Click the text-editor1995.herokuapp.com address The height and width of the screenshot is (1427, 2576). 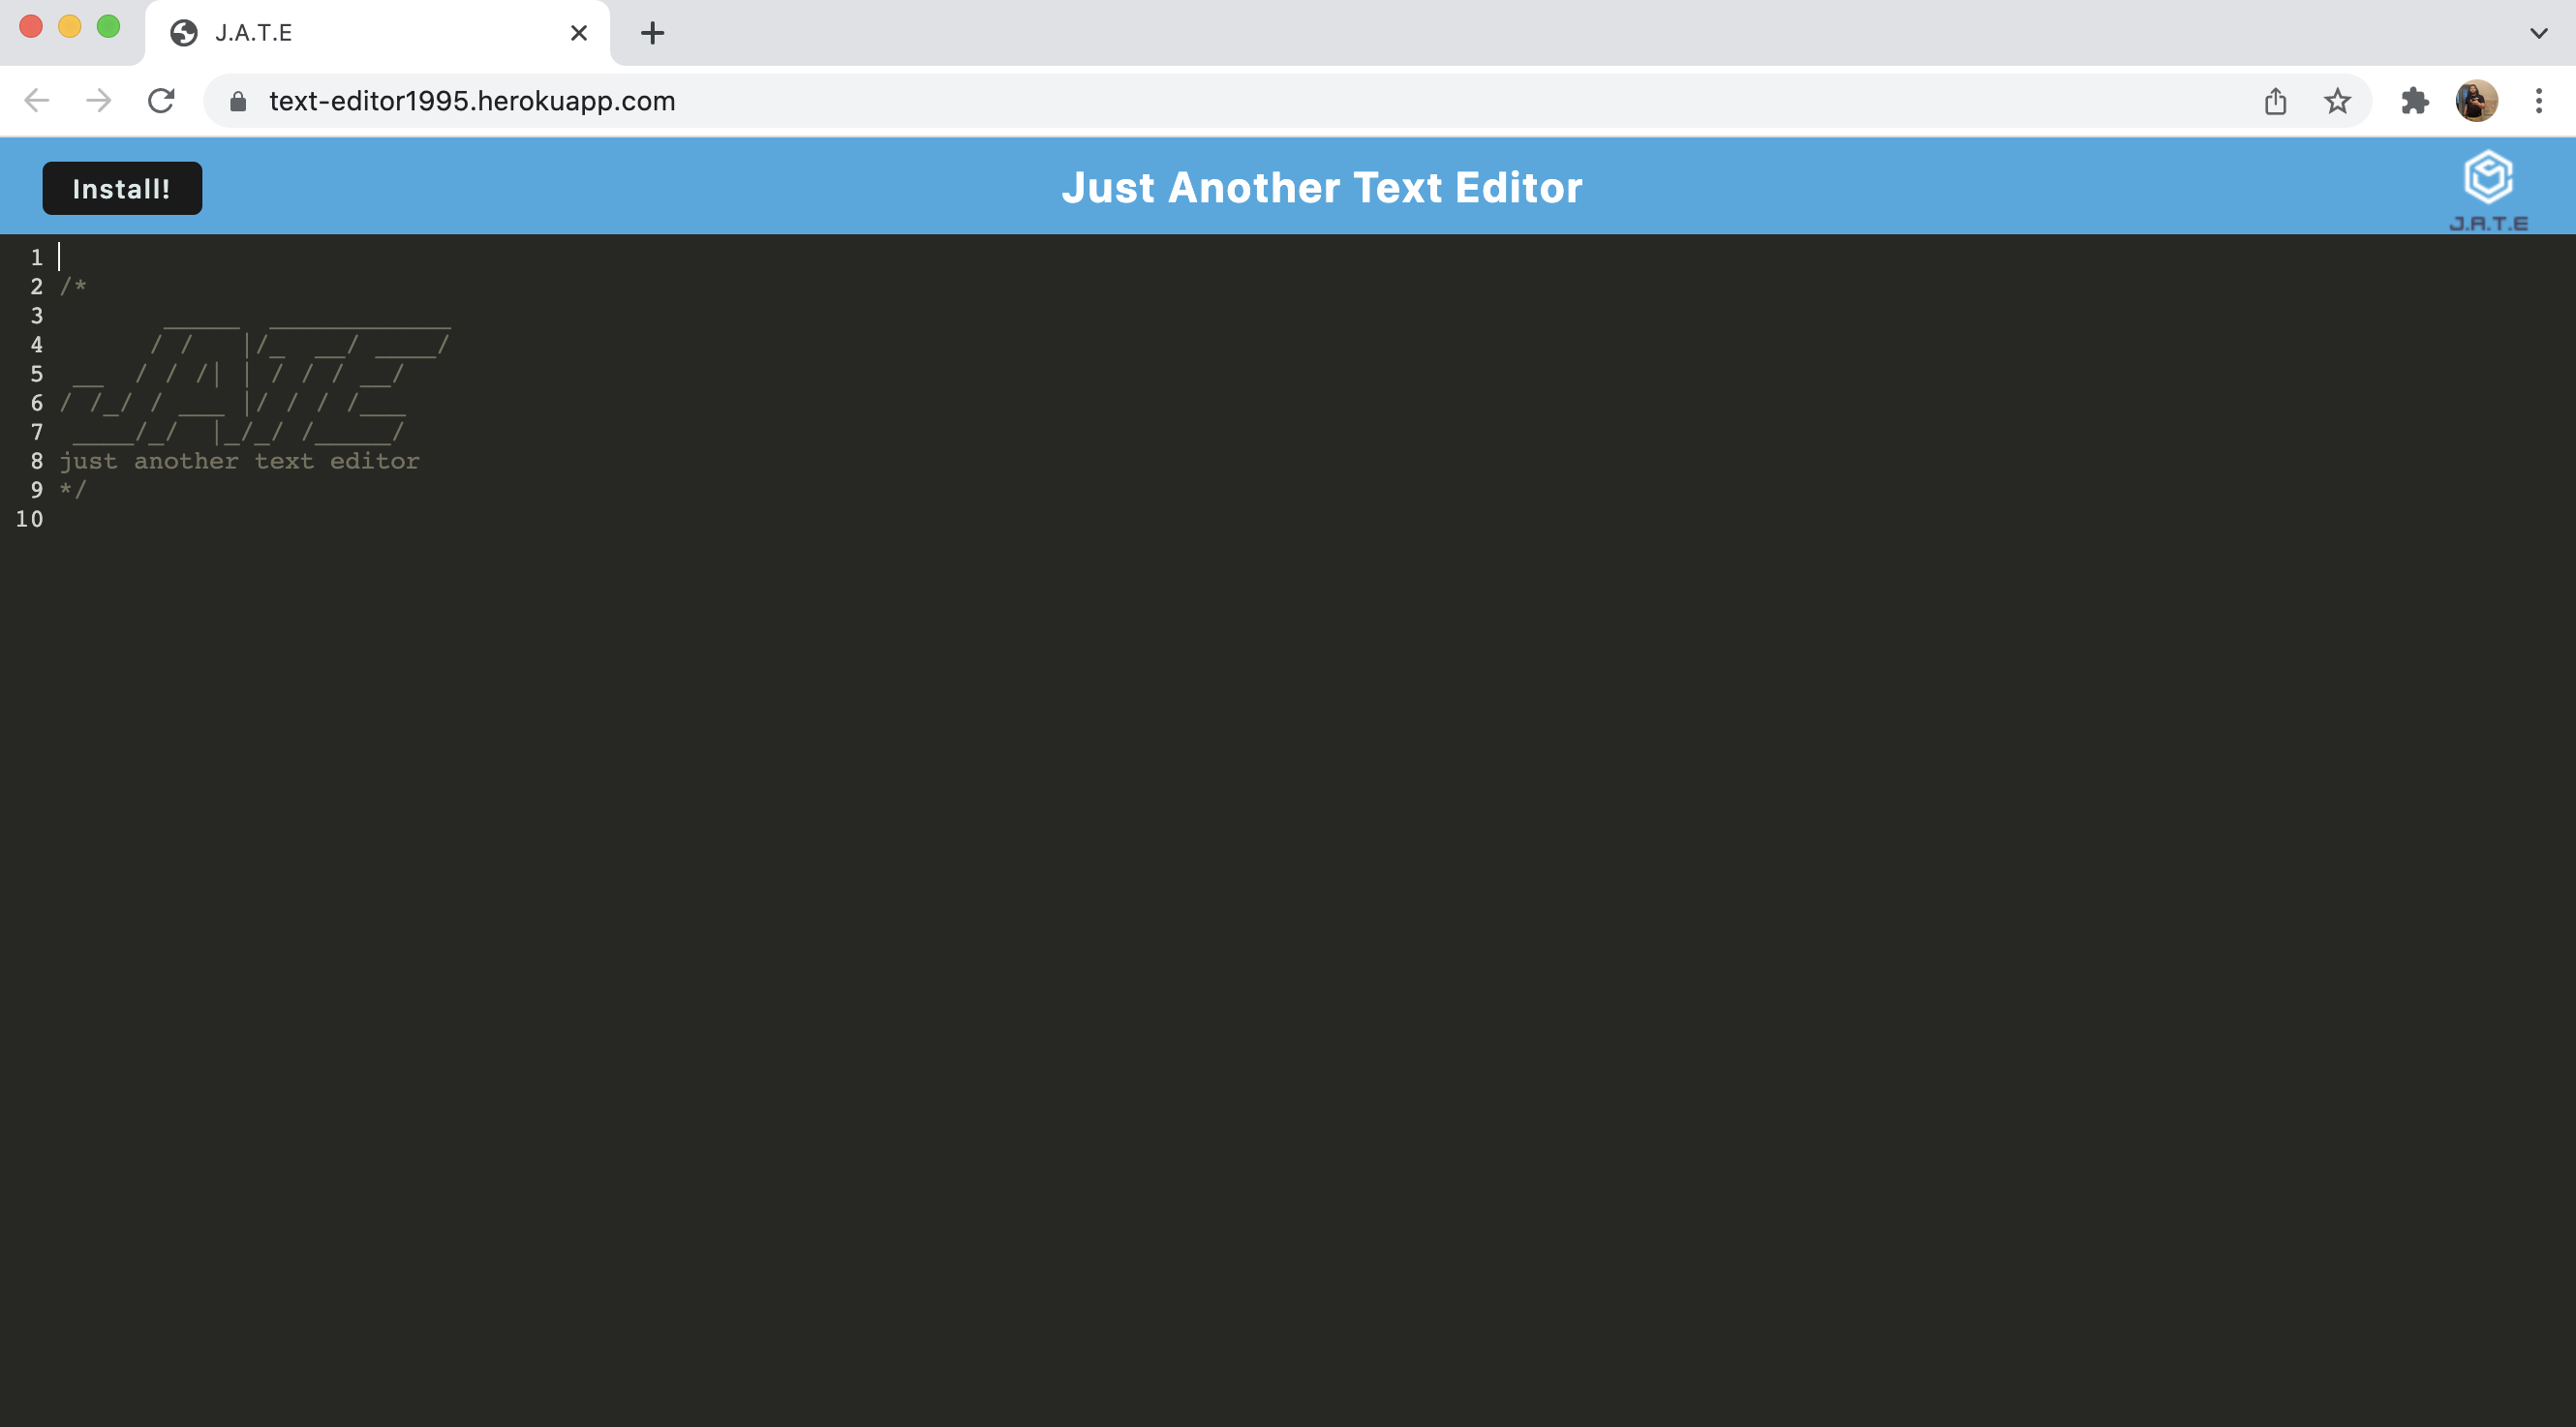[471, 100]
